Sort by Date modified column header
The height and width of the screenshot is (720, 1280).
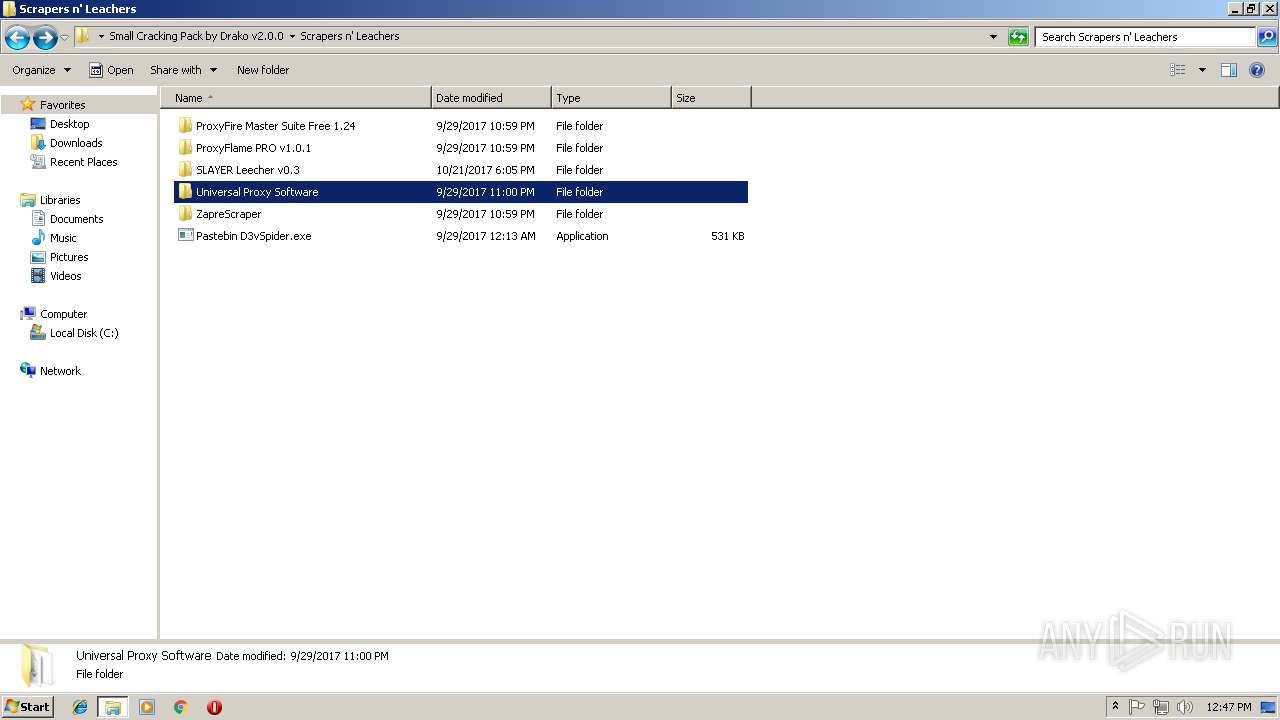(x=491, y=98)
